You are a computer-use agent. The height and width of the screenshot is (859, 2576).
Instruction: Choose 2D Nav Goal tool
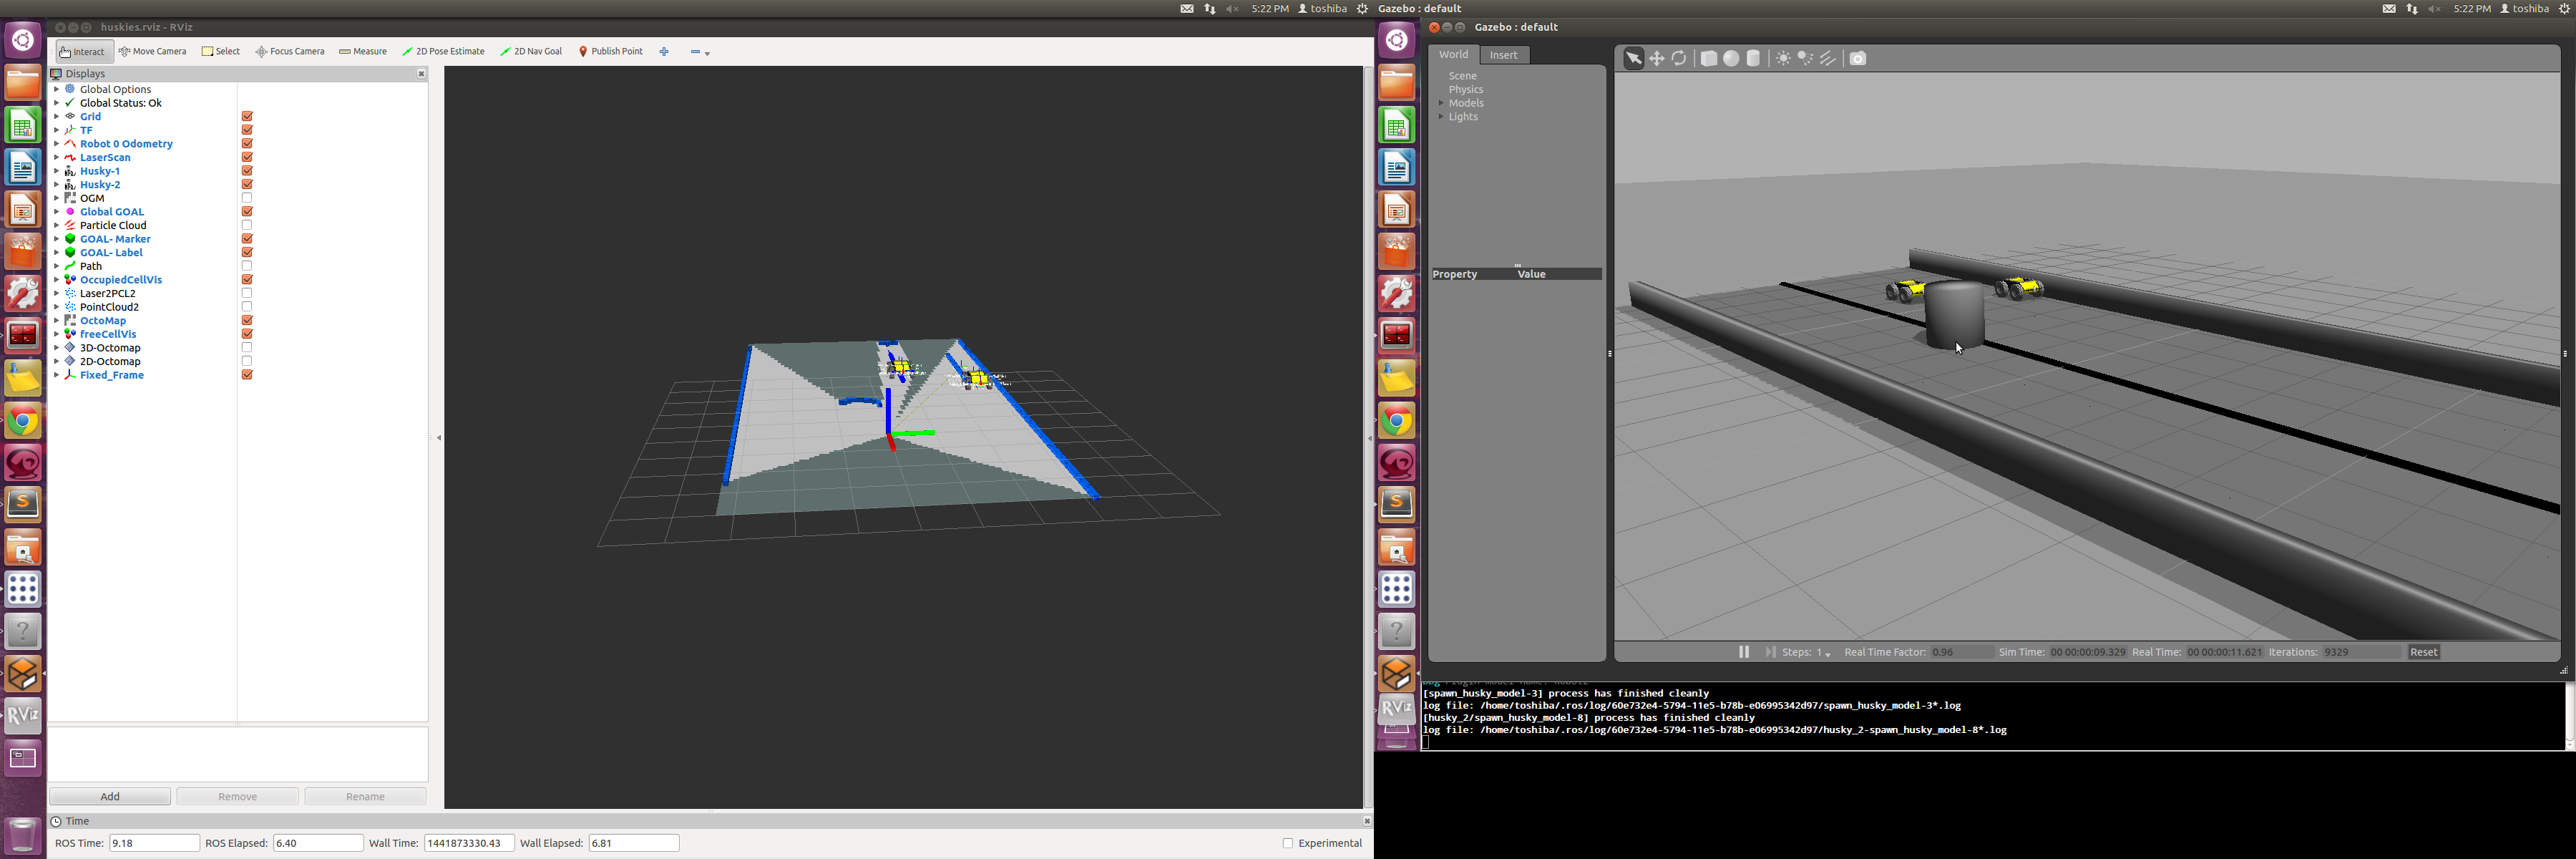(531, 51)
